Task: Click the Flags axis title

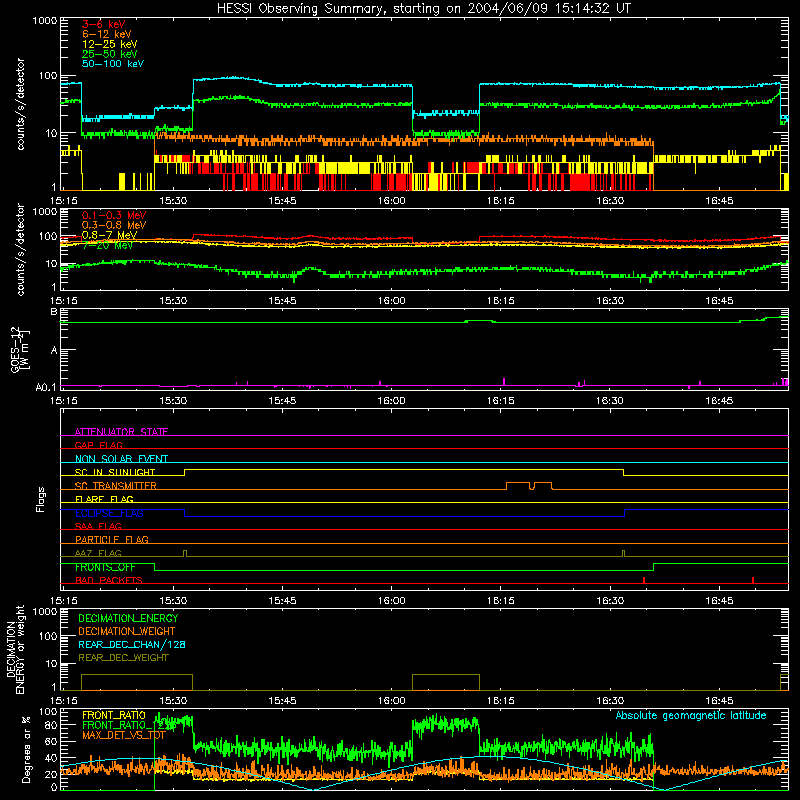Action: point(41,500)
